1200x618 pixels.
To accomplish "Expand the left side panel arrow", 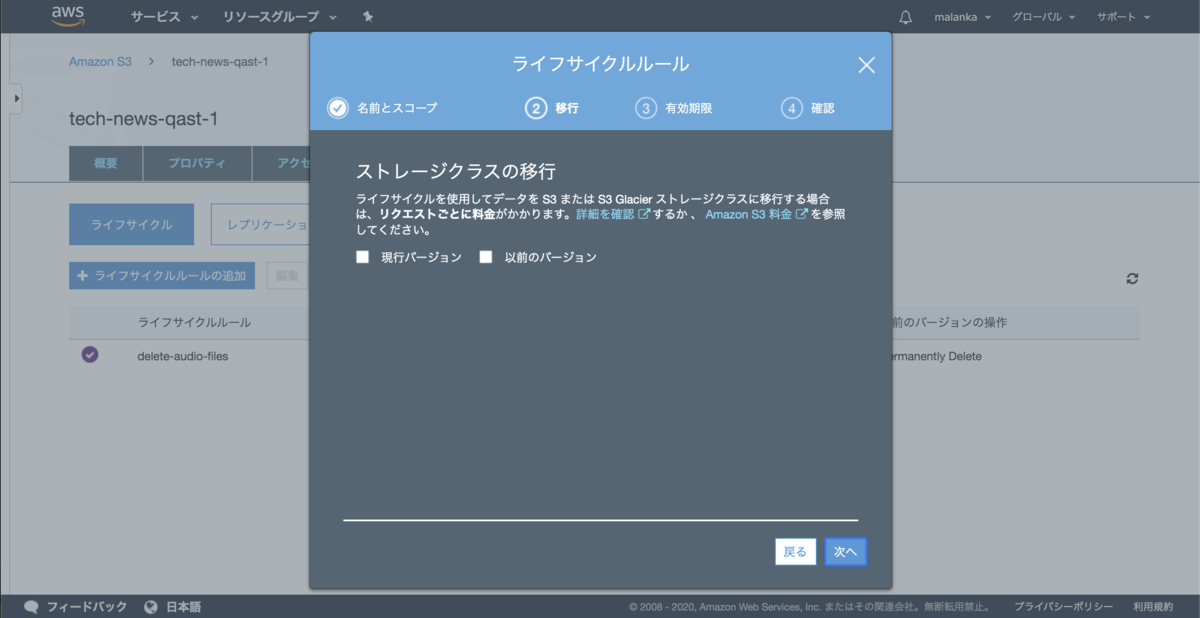I will [x=16, y=98].
